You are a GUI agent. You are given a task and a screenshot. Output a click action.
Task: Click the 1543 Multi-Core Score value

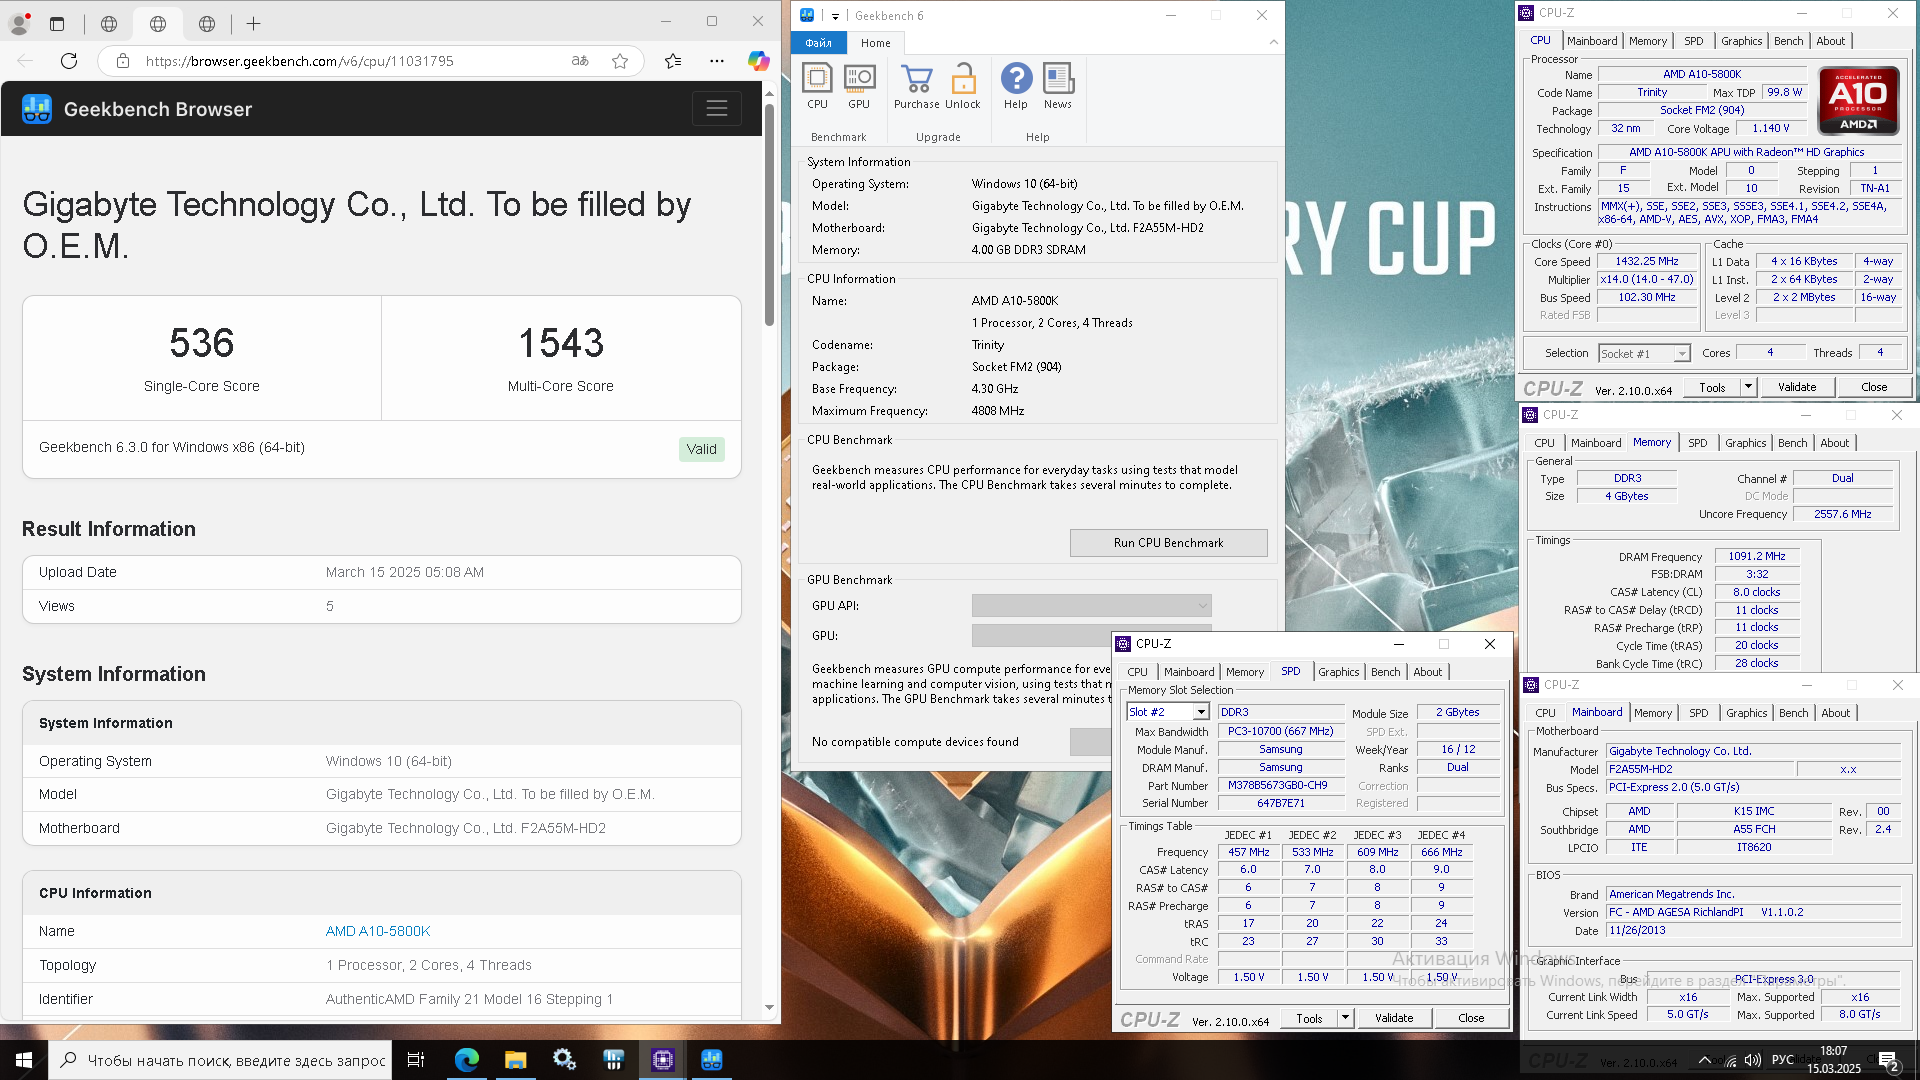561,343
